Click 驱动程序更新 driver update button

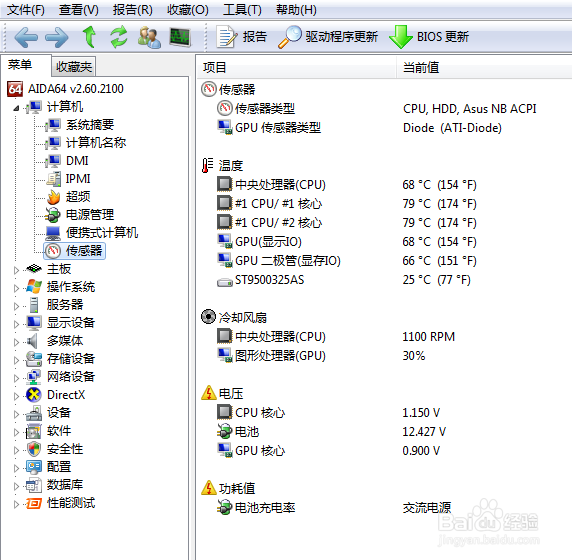[328, 37]
